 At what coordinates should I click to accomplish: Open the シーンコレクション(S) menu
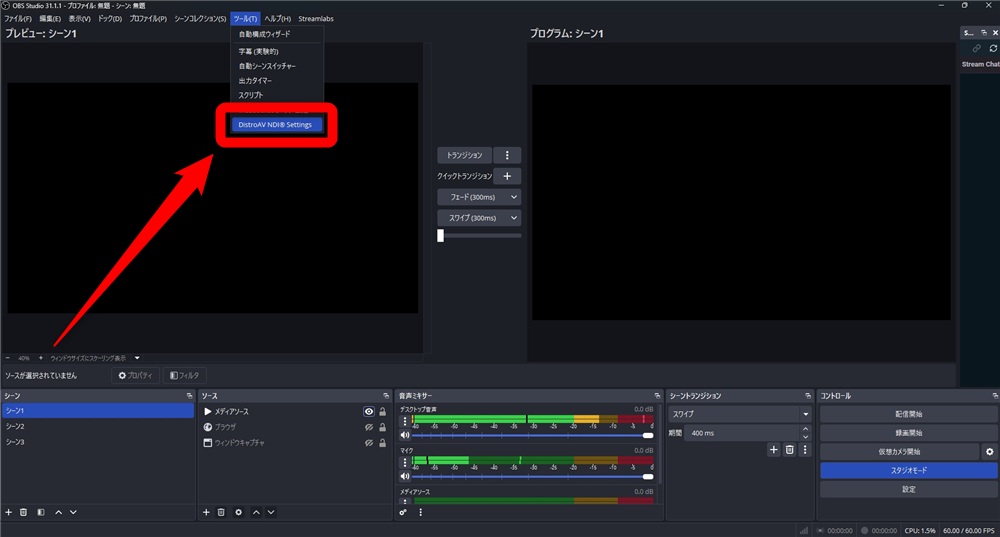point(200,18)
